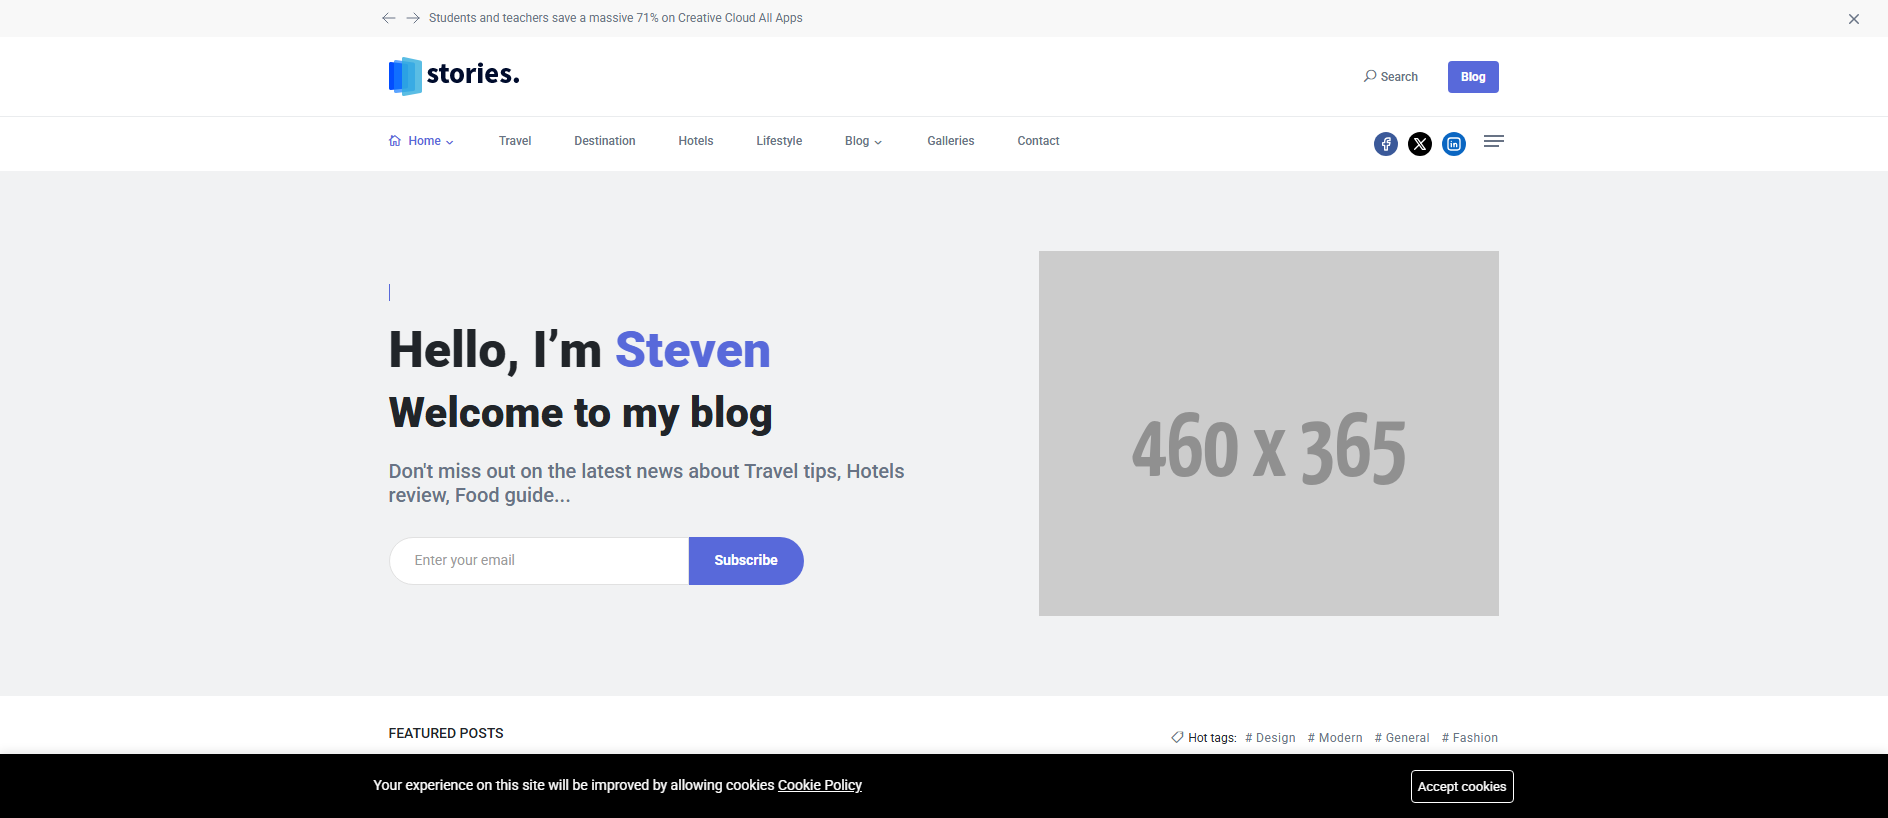Open the # Modern hot tag
Image resolution: width=1888 pixels, height=818 pixels.
1335,738
